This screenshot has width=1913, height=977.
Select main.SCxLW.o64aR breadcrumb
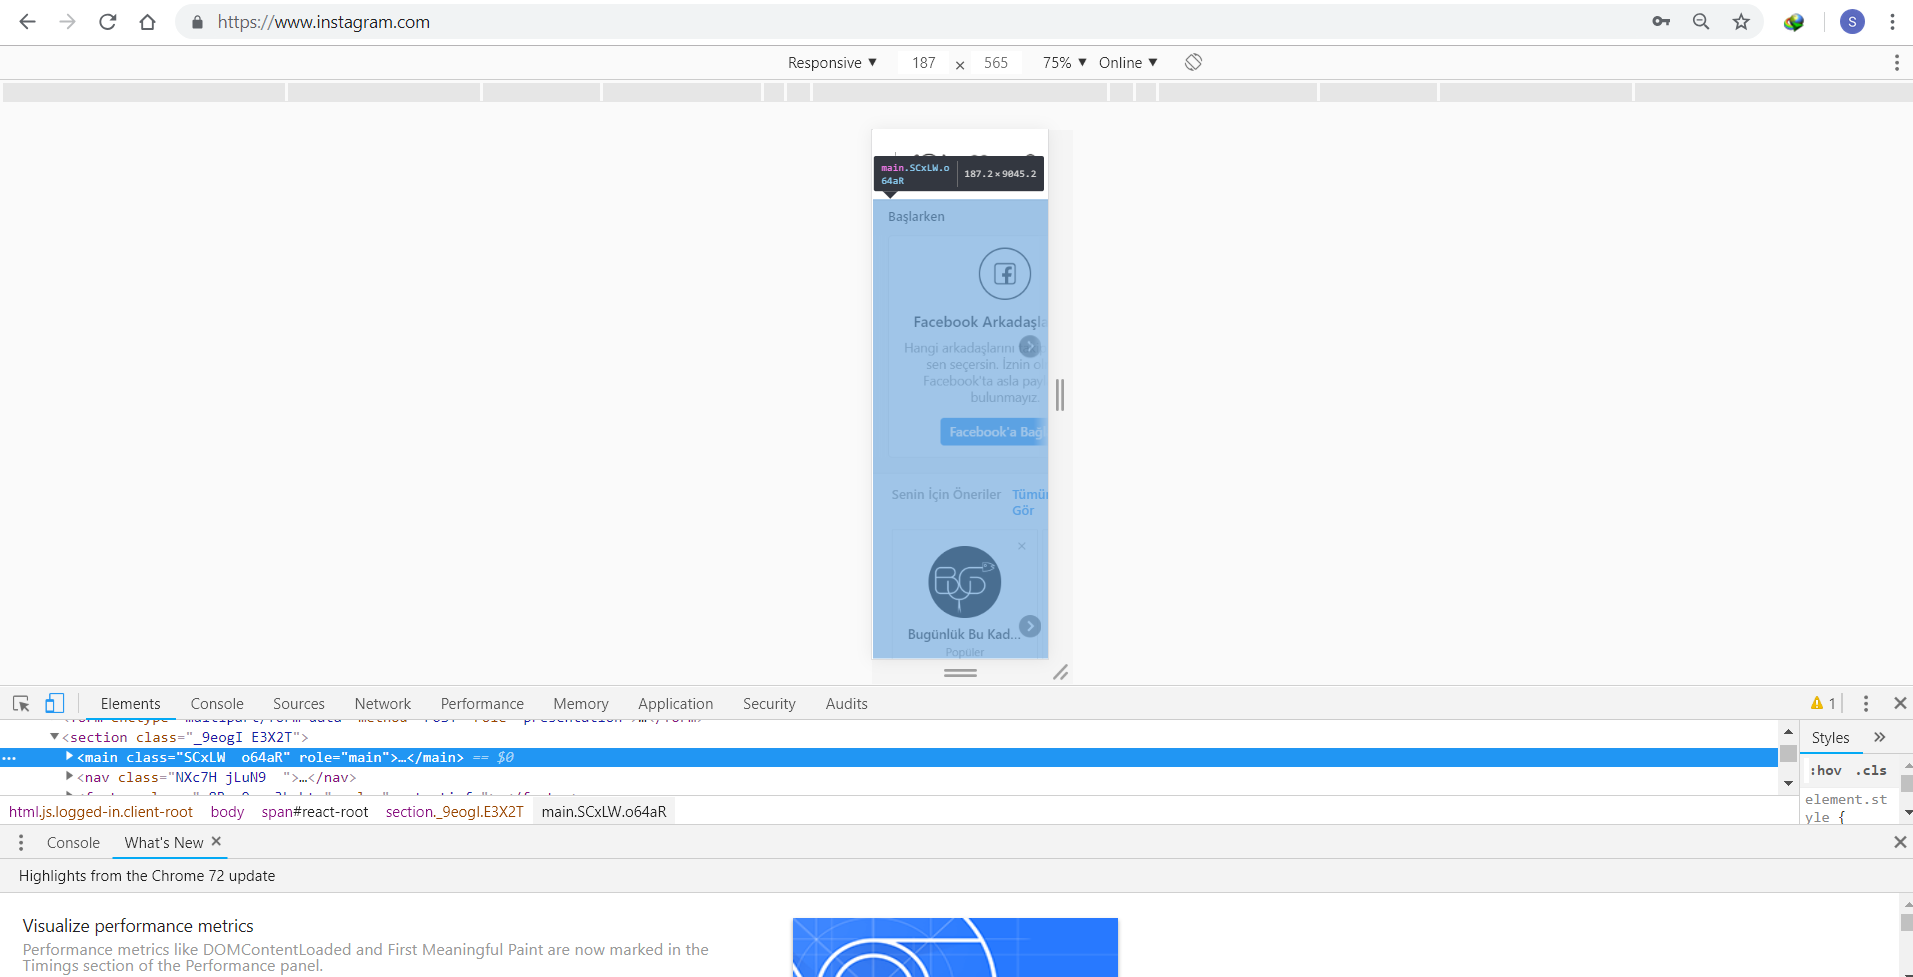click(604, 812)
